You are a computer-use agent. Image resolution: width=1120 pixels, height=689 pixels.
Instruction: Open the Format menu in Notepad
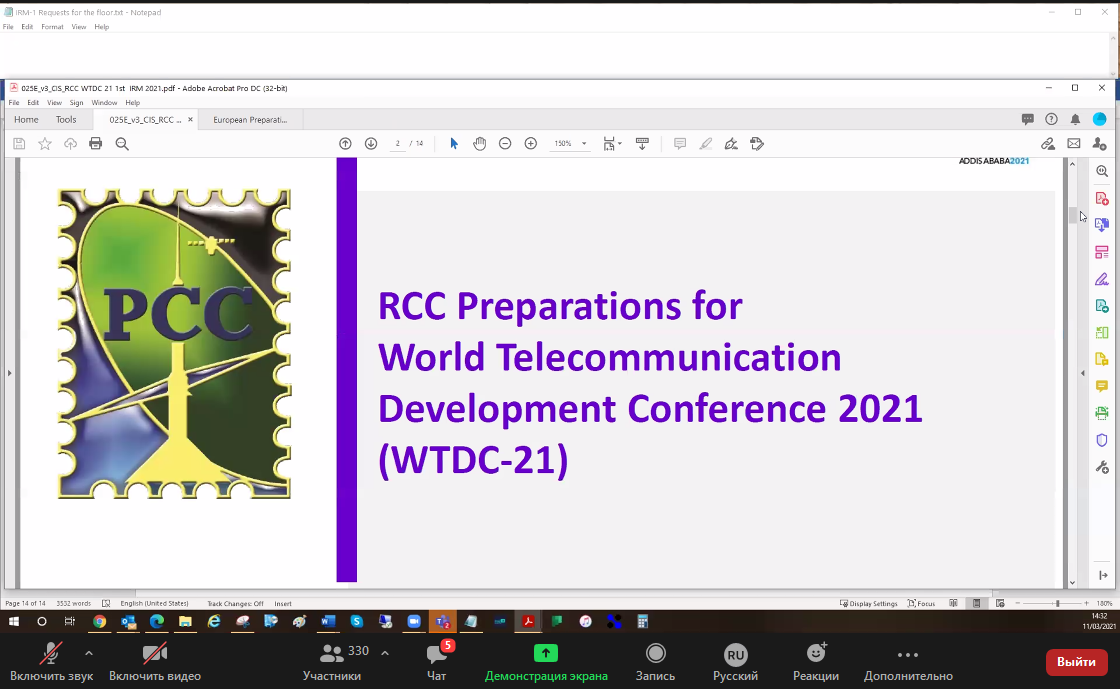(x=52, y=26)
